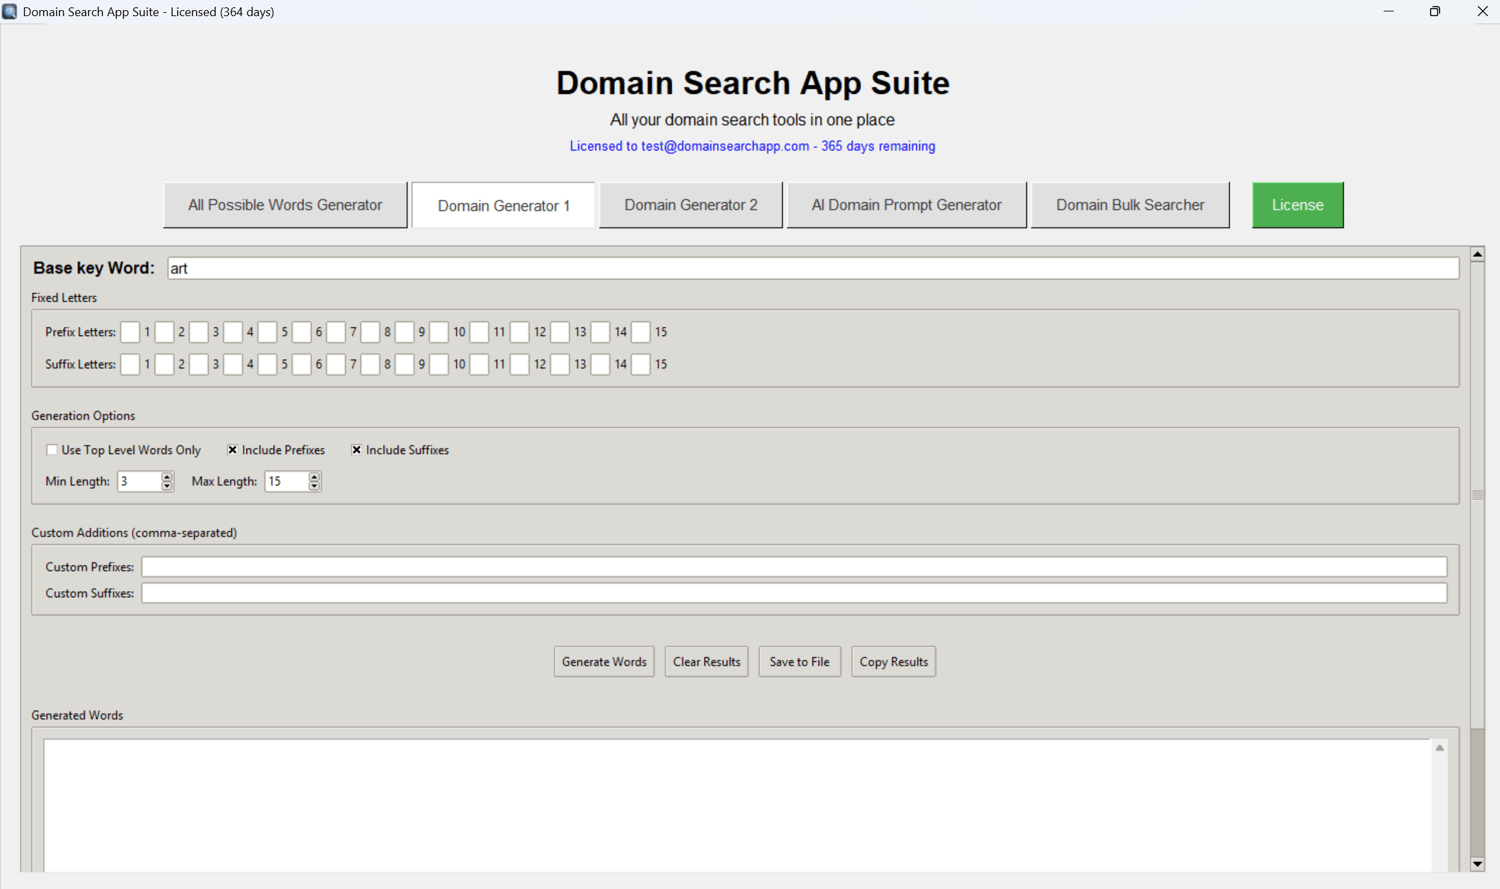
Task: Click the Clear Results button
Action: (707, 662)
